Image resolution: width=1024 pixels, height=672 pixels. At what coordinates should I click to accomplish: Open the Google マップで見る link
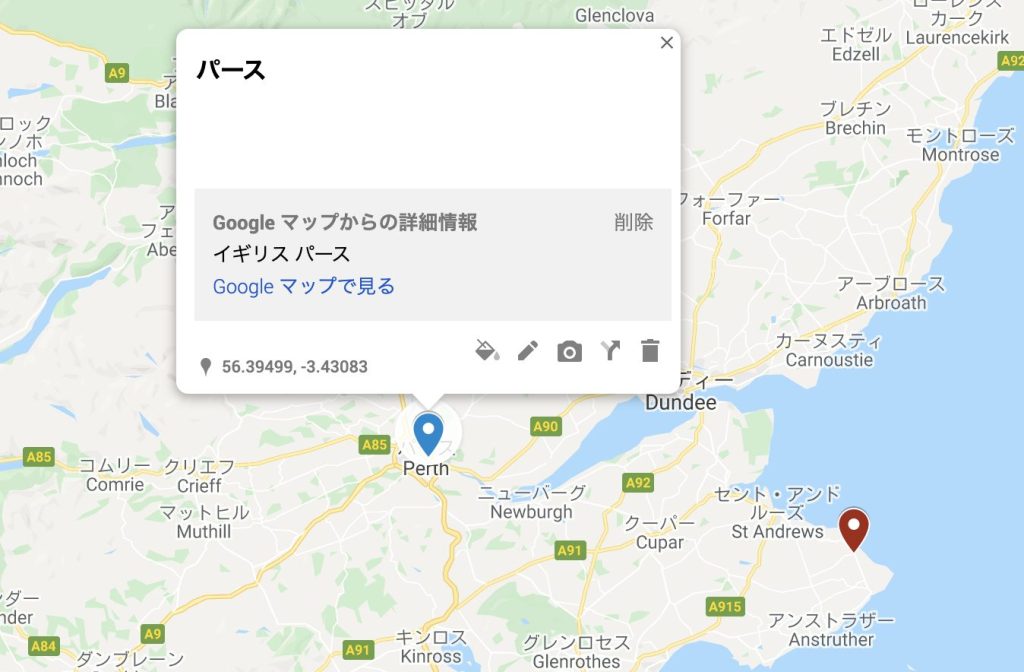click(x=304, y=286)
